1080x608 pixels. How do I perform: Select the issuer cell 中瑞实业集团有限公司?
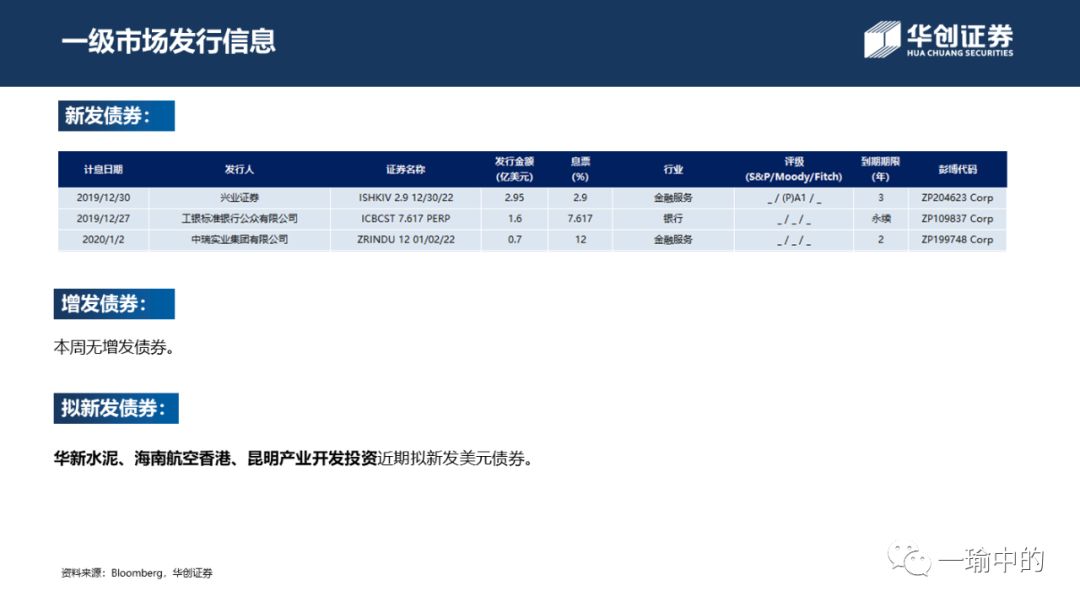click(239, 240)
